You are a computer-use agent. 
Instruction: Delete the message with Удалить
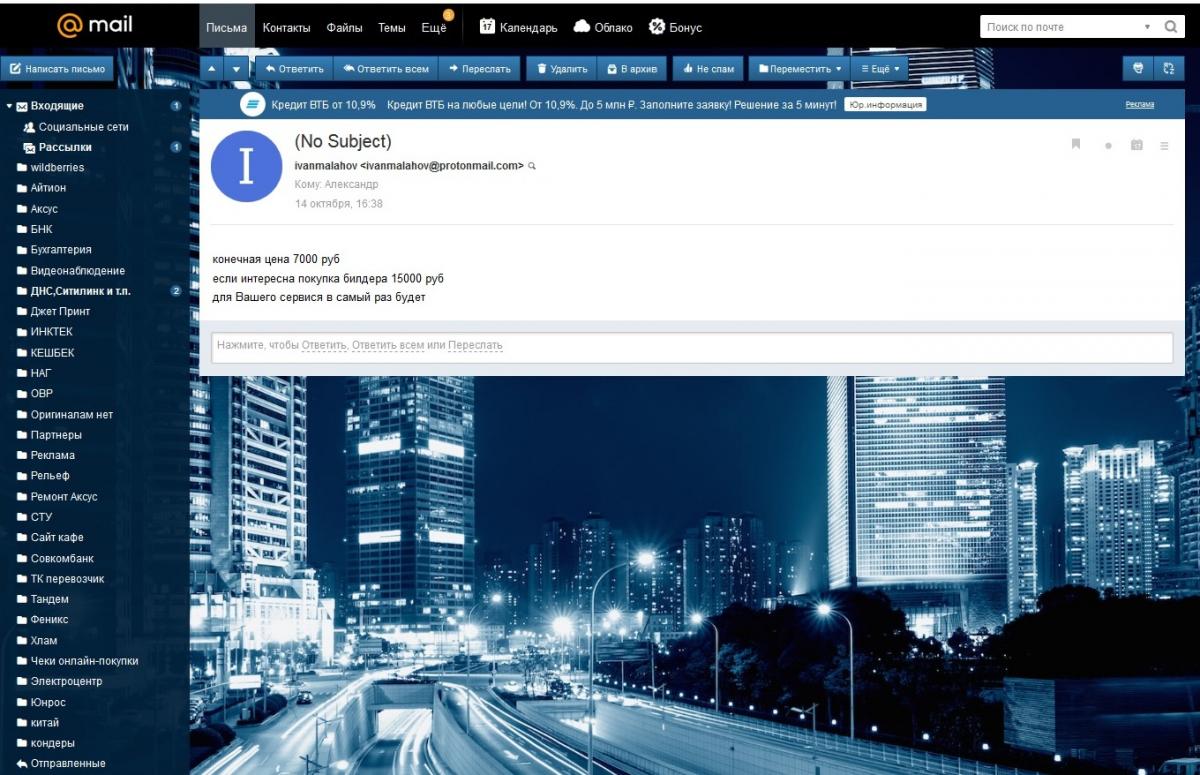coord(562,69)
